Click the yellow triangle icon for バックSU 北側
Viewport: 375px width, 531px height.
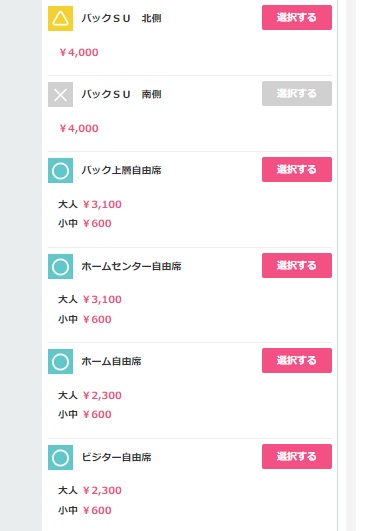coord(60,18)
